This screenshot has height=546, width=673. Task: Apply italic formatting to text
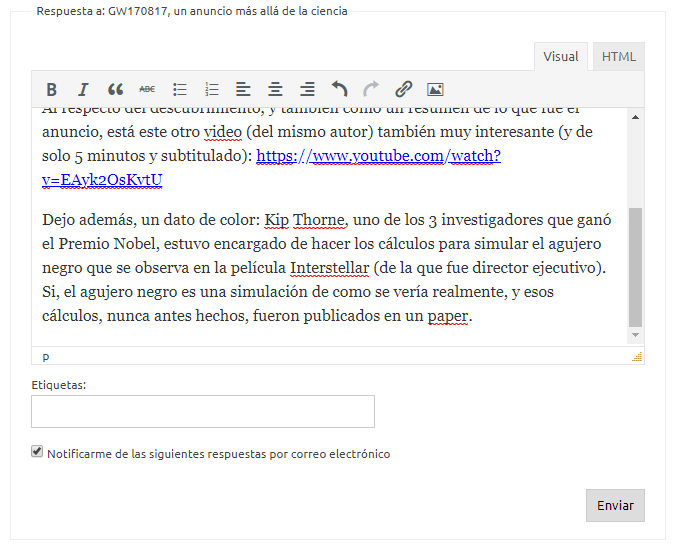(x=83, y=89)
